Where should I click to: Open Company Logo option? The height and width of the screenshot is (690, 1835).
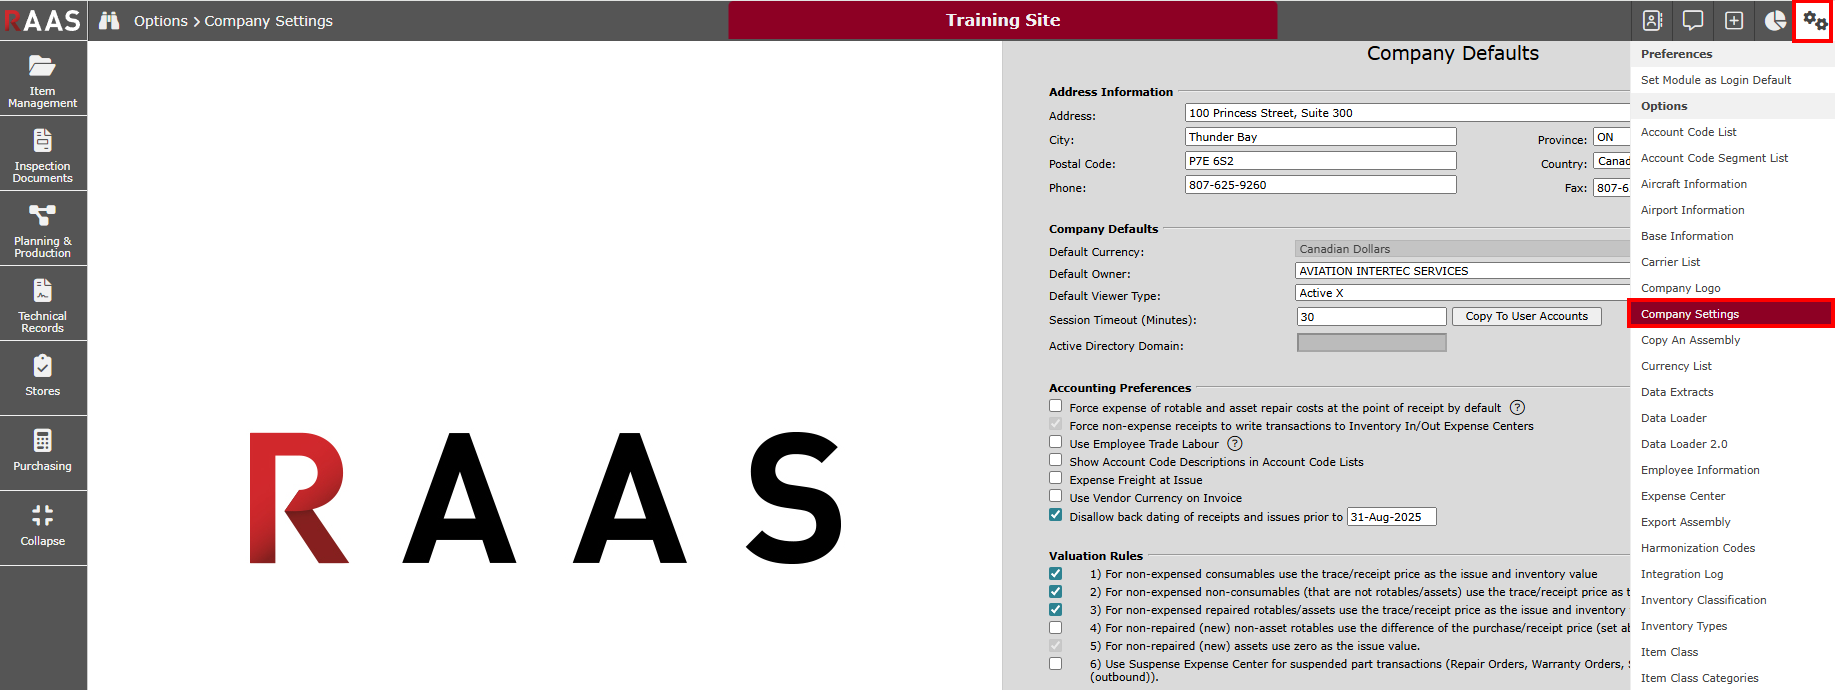pos(1732,288)
